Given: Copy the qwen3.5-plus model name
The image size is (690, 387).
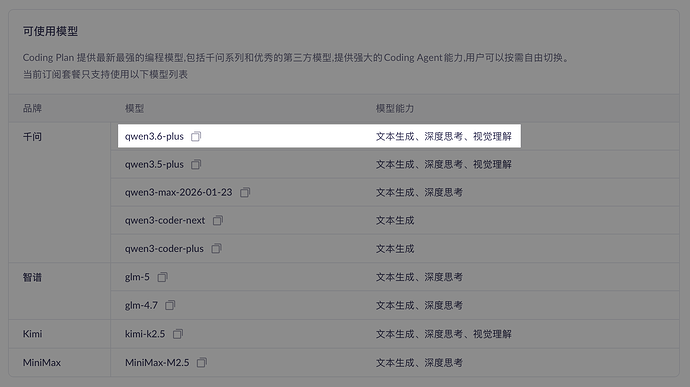Looking at the screenshot, I should pyautogui.click(x=196, y=165).
